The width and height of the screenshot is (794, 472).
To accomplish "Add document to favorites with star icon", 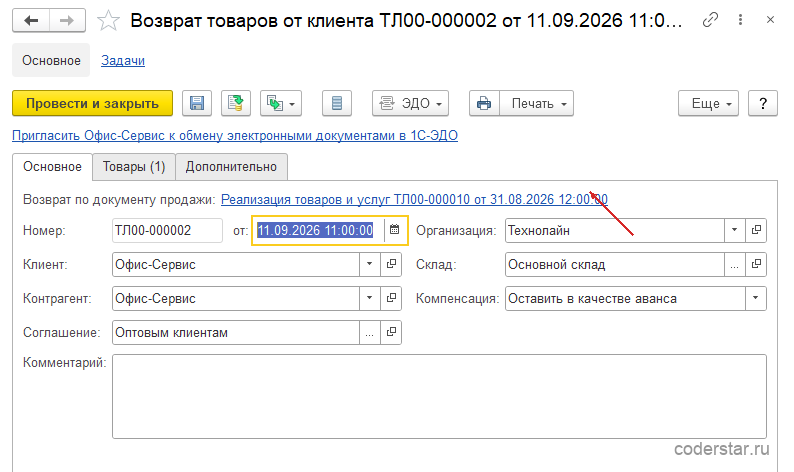I will point(108,21).
